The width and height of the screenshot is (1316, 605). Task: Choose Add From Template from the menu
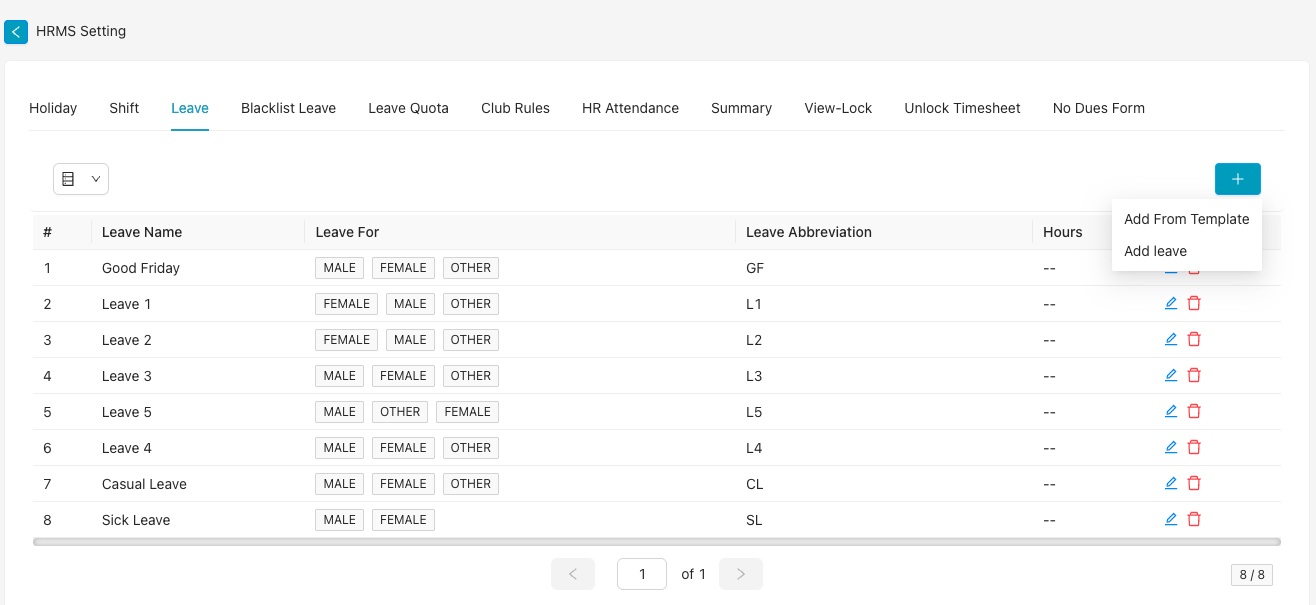pos(1186,219)
